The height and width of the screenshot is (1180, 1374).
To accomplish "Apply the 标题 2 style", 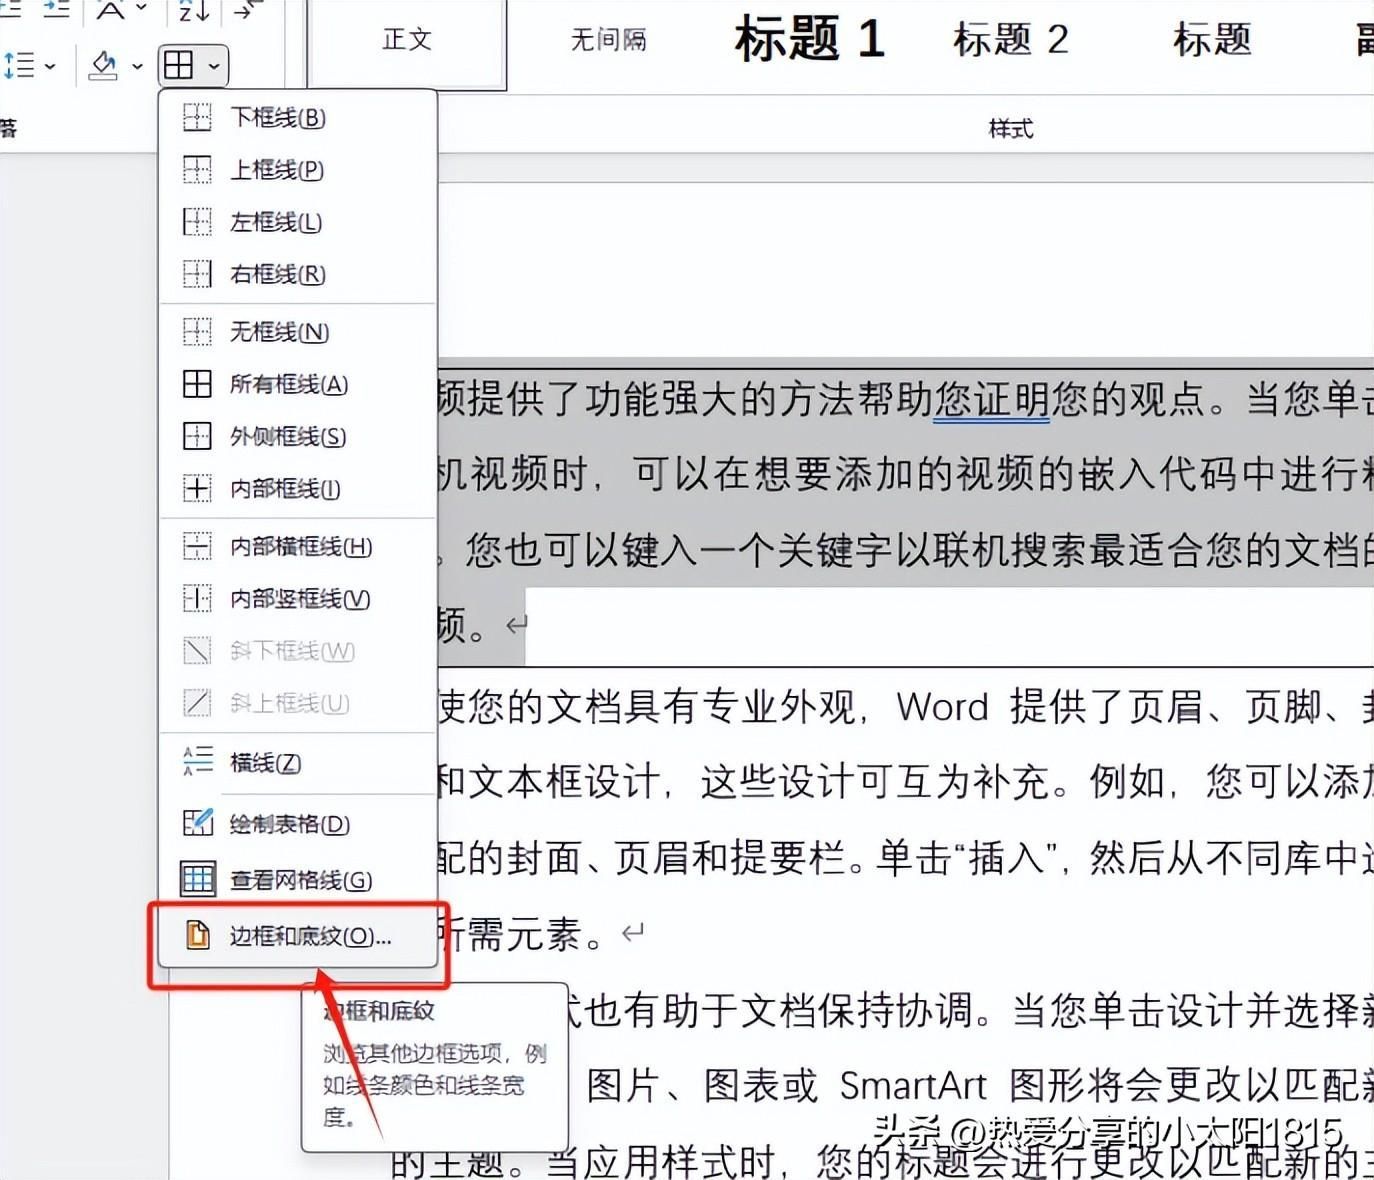I will (1010, 40).
